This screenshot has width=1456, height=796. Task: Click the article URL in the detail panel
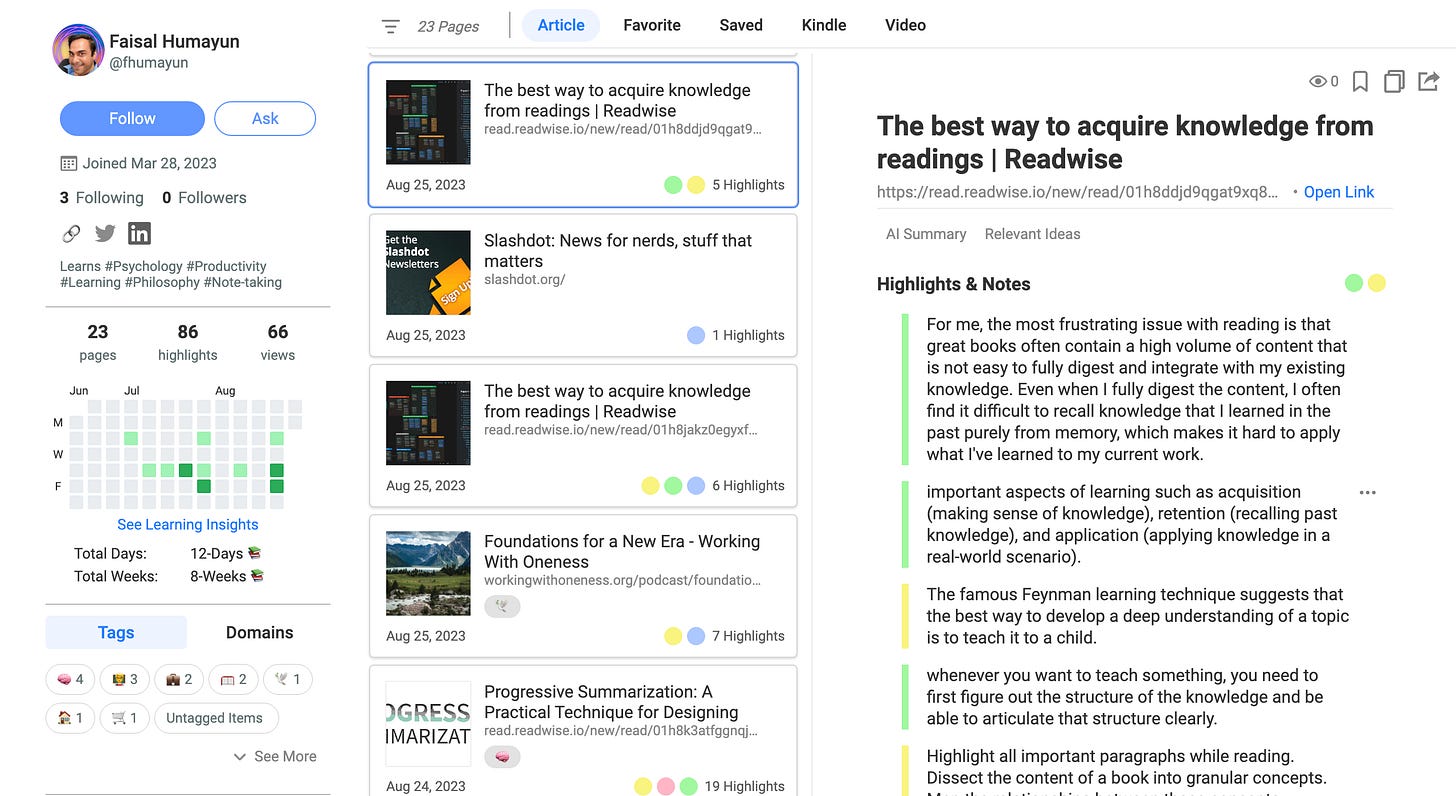pos(1077,193)
